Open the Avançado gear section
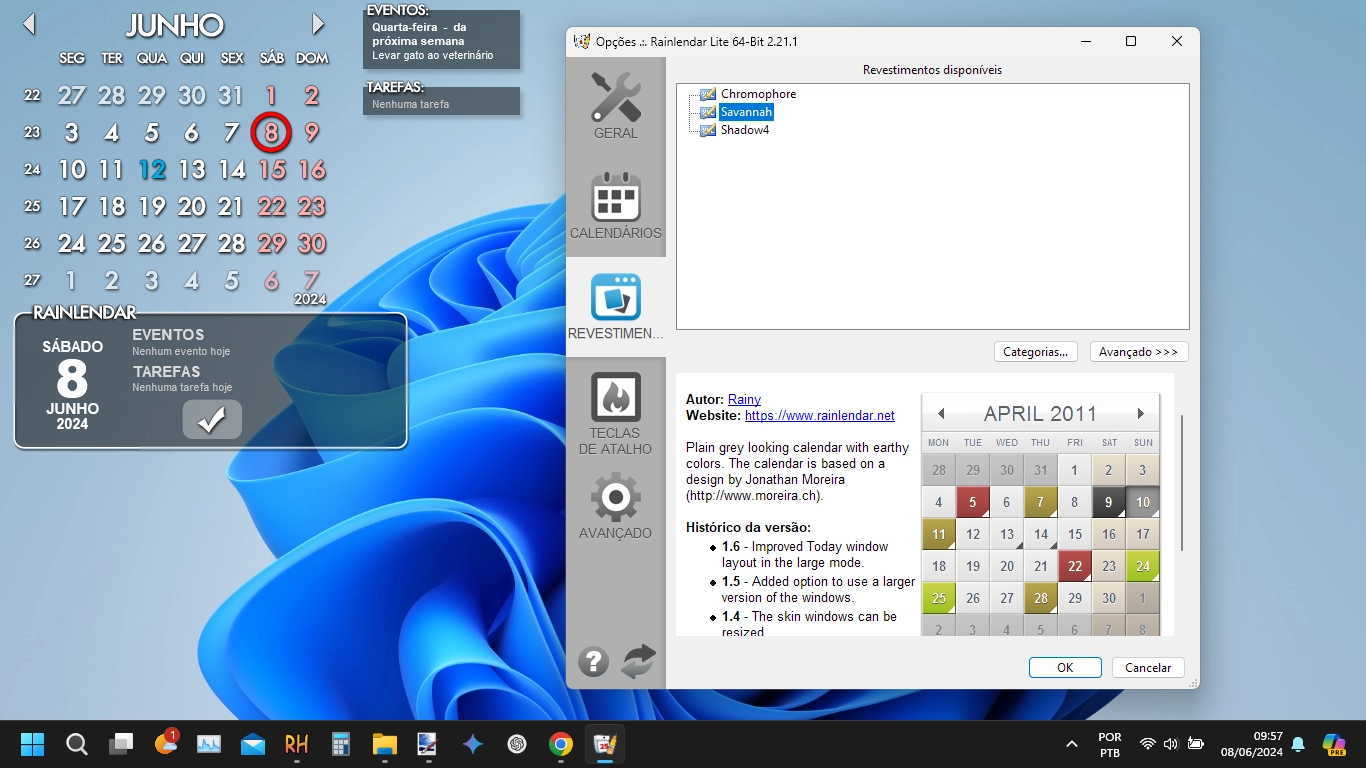The image size is (1366, 768). [615, 506]
